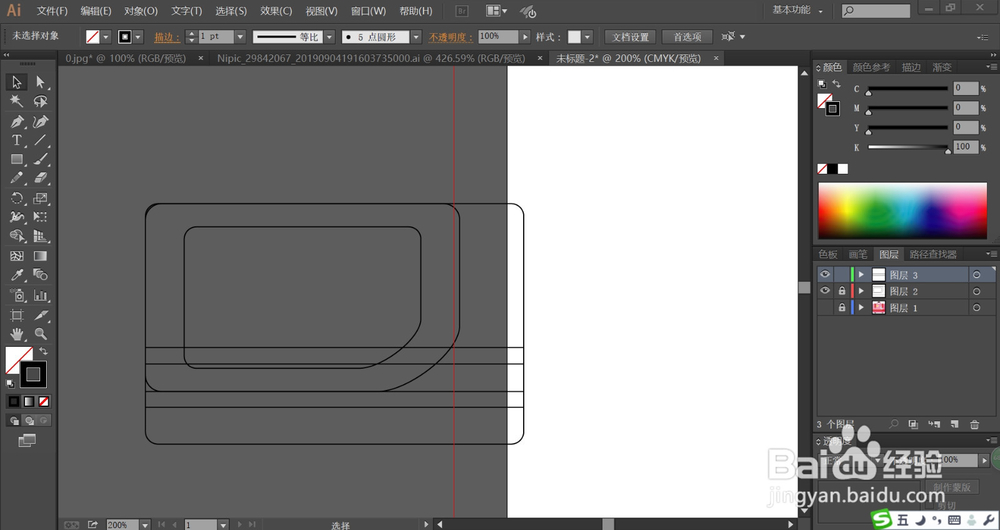Choose the Blend tool

tap(40, 275)
